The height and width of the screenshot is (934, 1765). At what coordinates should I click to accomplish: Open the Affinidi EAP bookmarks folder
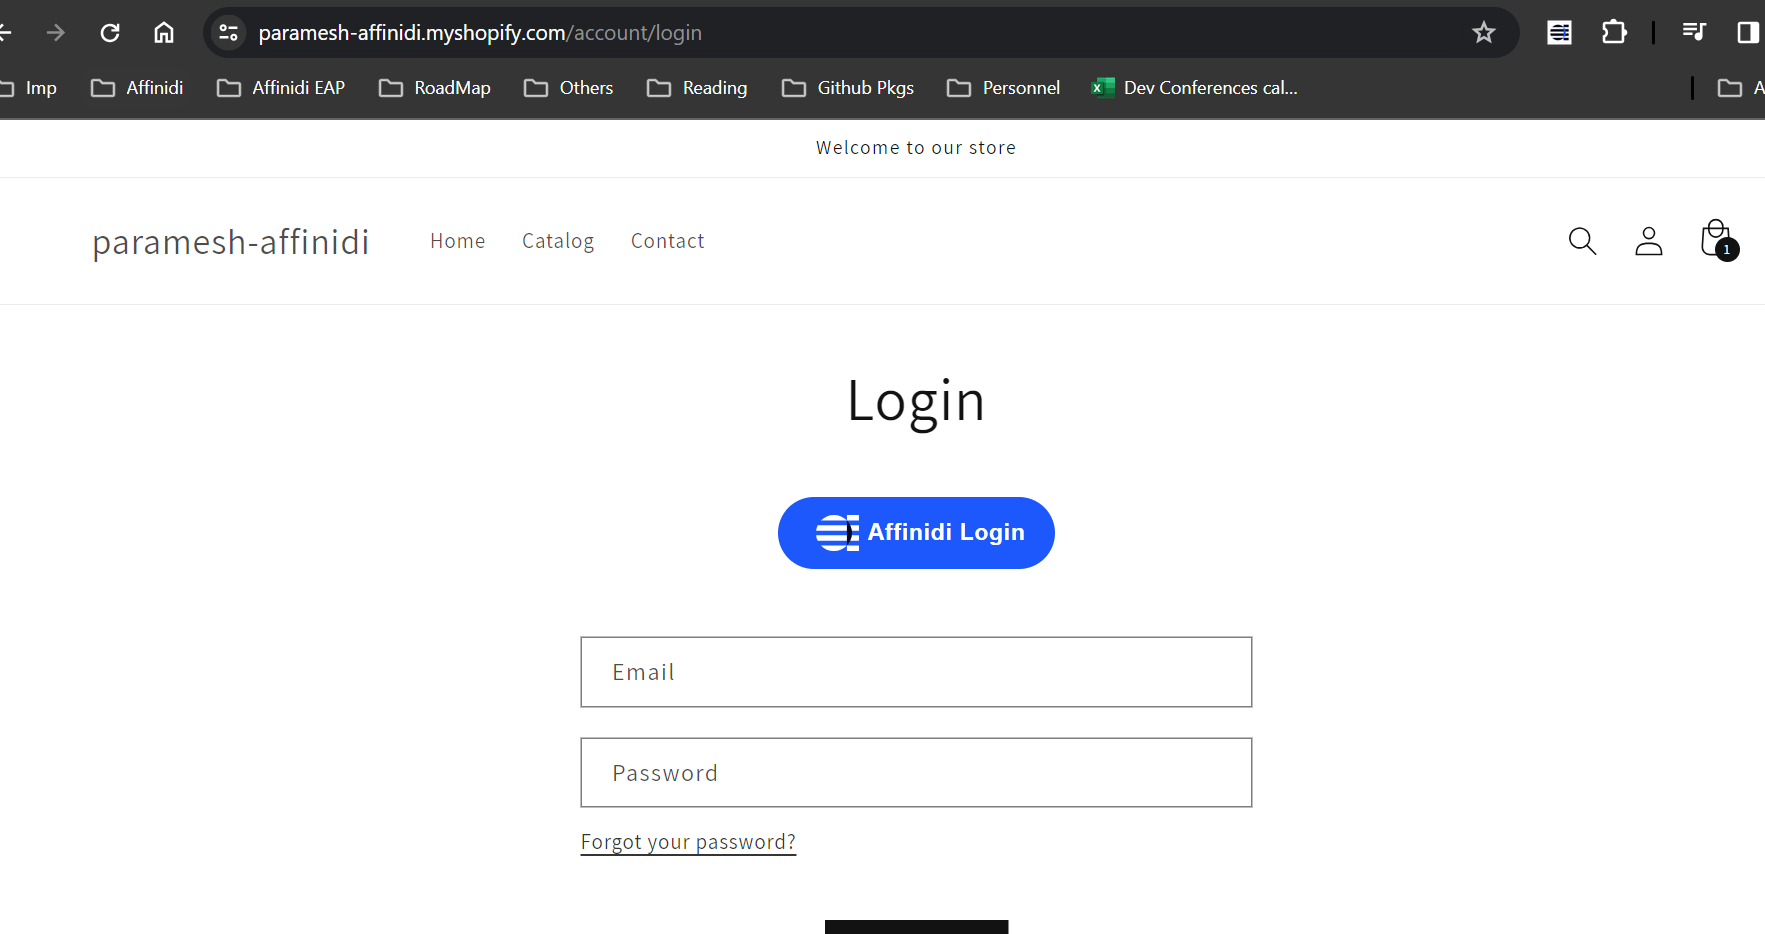coord(281,88)
